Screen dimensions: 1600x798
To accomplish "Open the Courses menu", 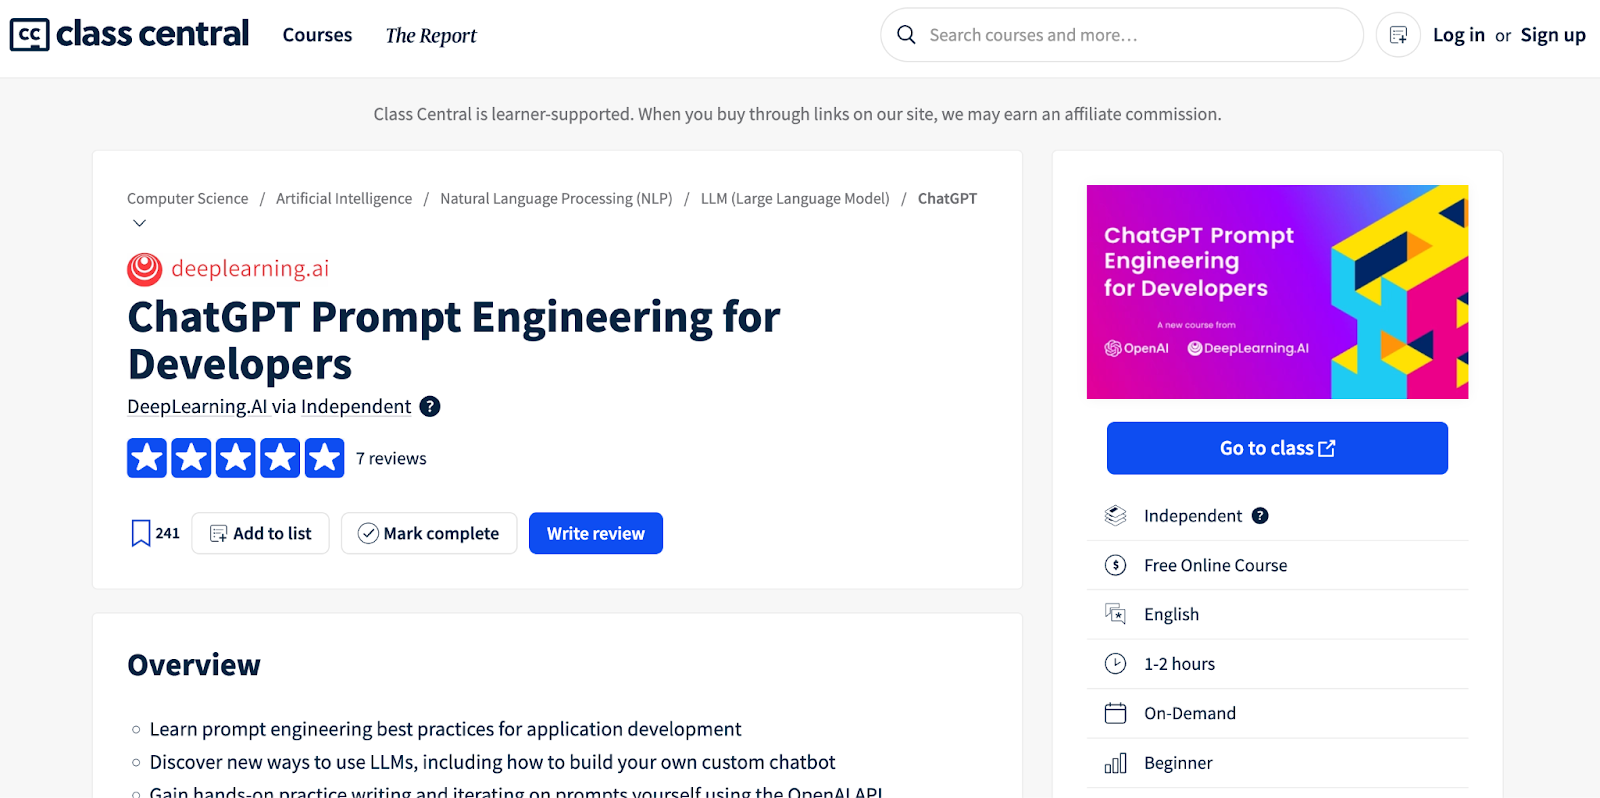I will 317,35.
